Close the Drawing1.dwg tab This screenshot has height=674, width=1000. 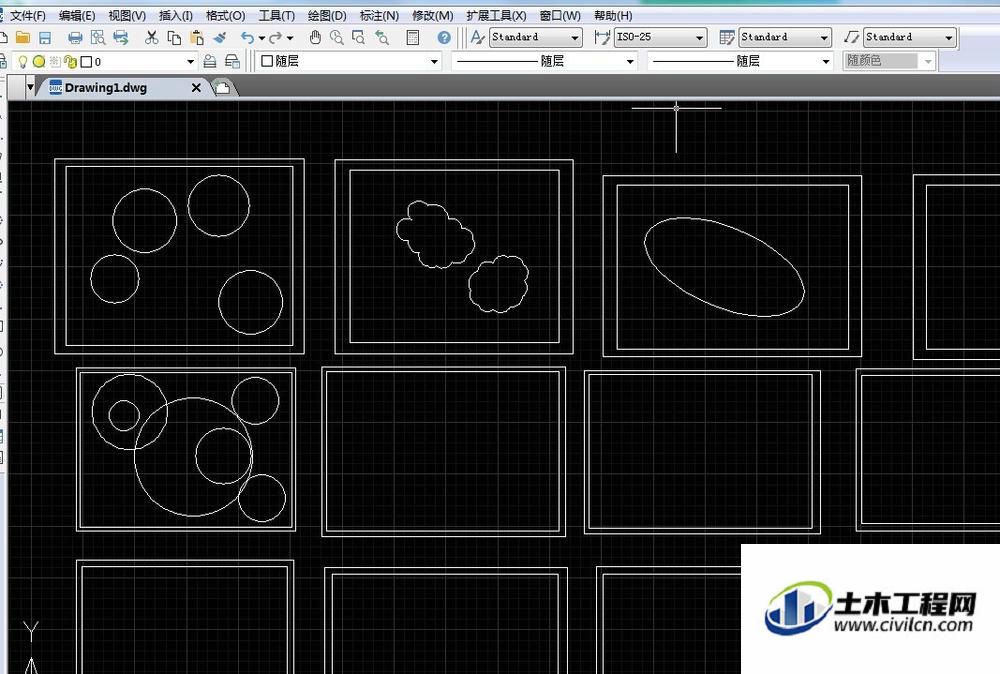click(x=196, y=88)
